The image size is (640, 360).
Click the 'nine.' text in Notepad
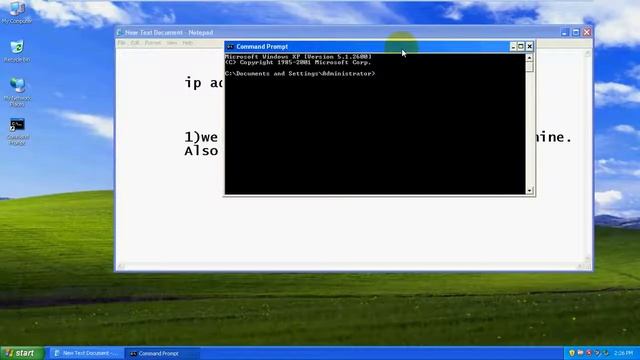[553, 137]
